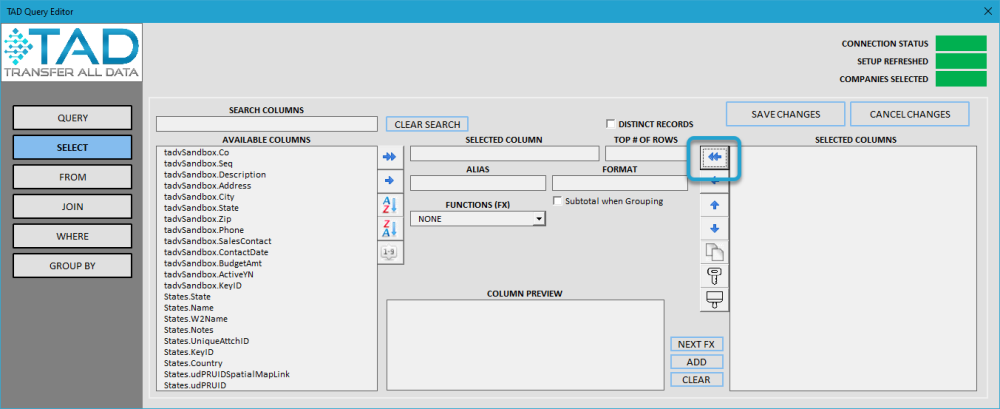Click SAVE CHANGES
1000x409 pixels.
786,114
